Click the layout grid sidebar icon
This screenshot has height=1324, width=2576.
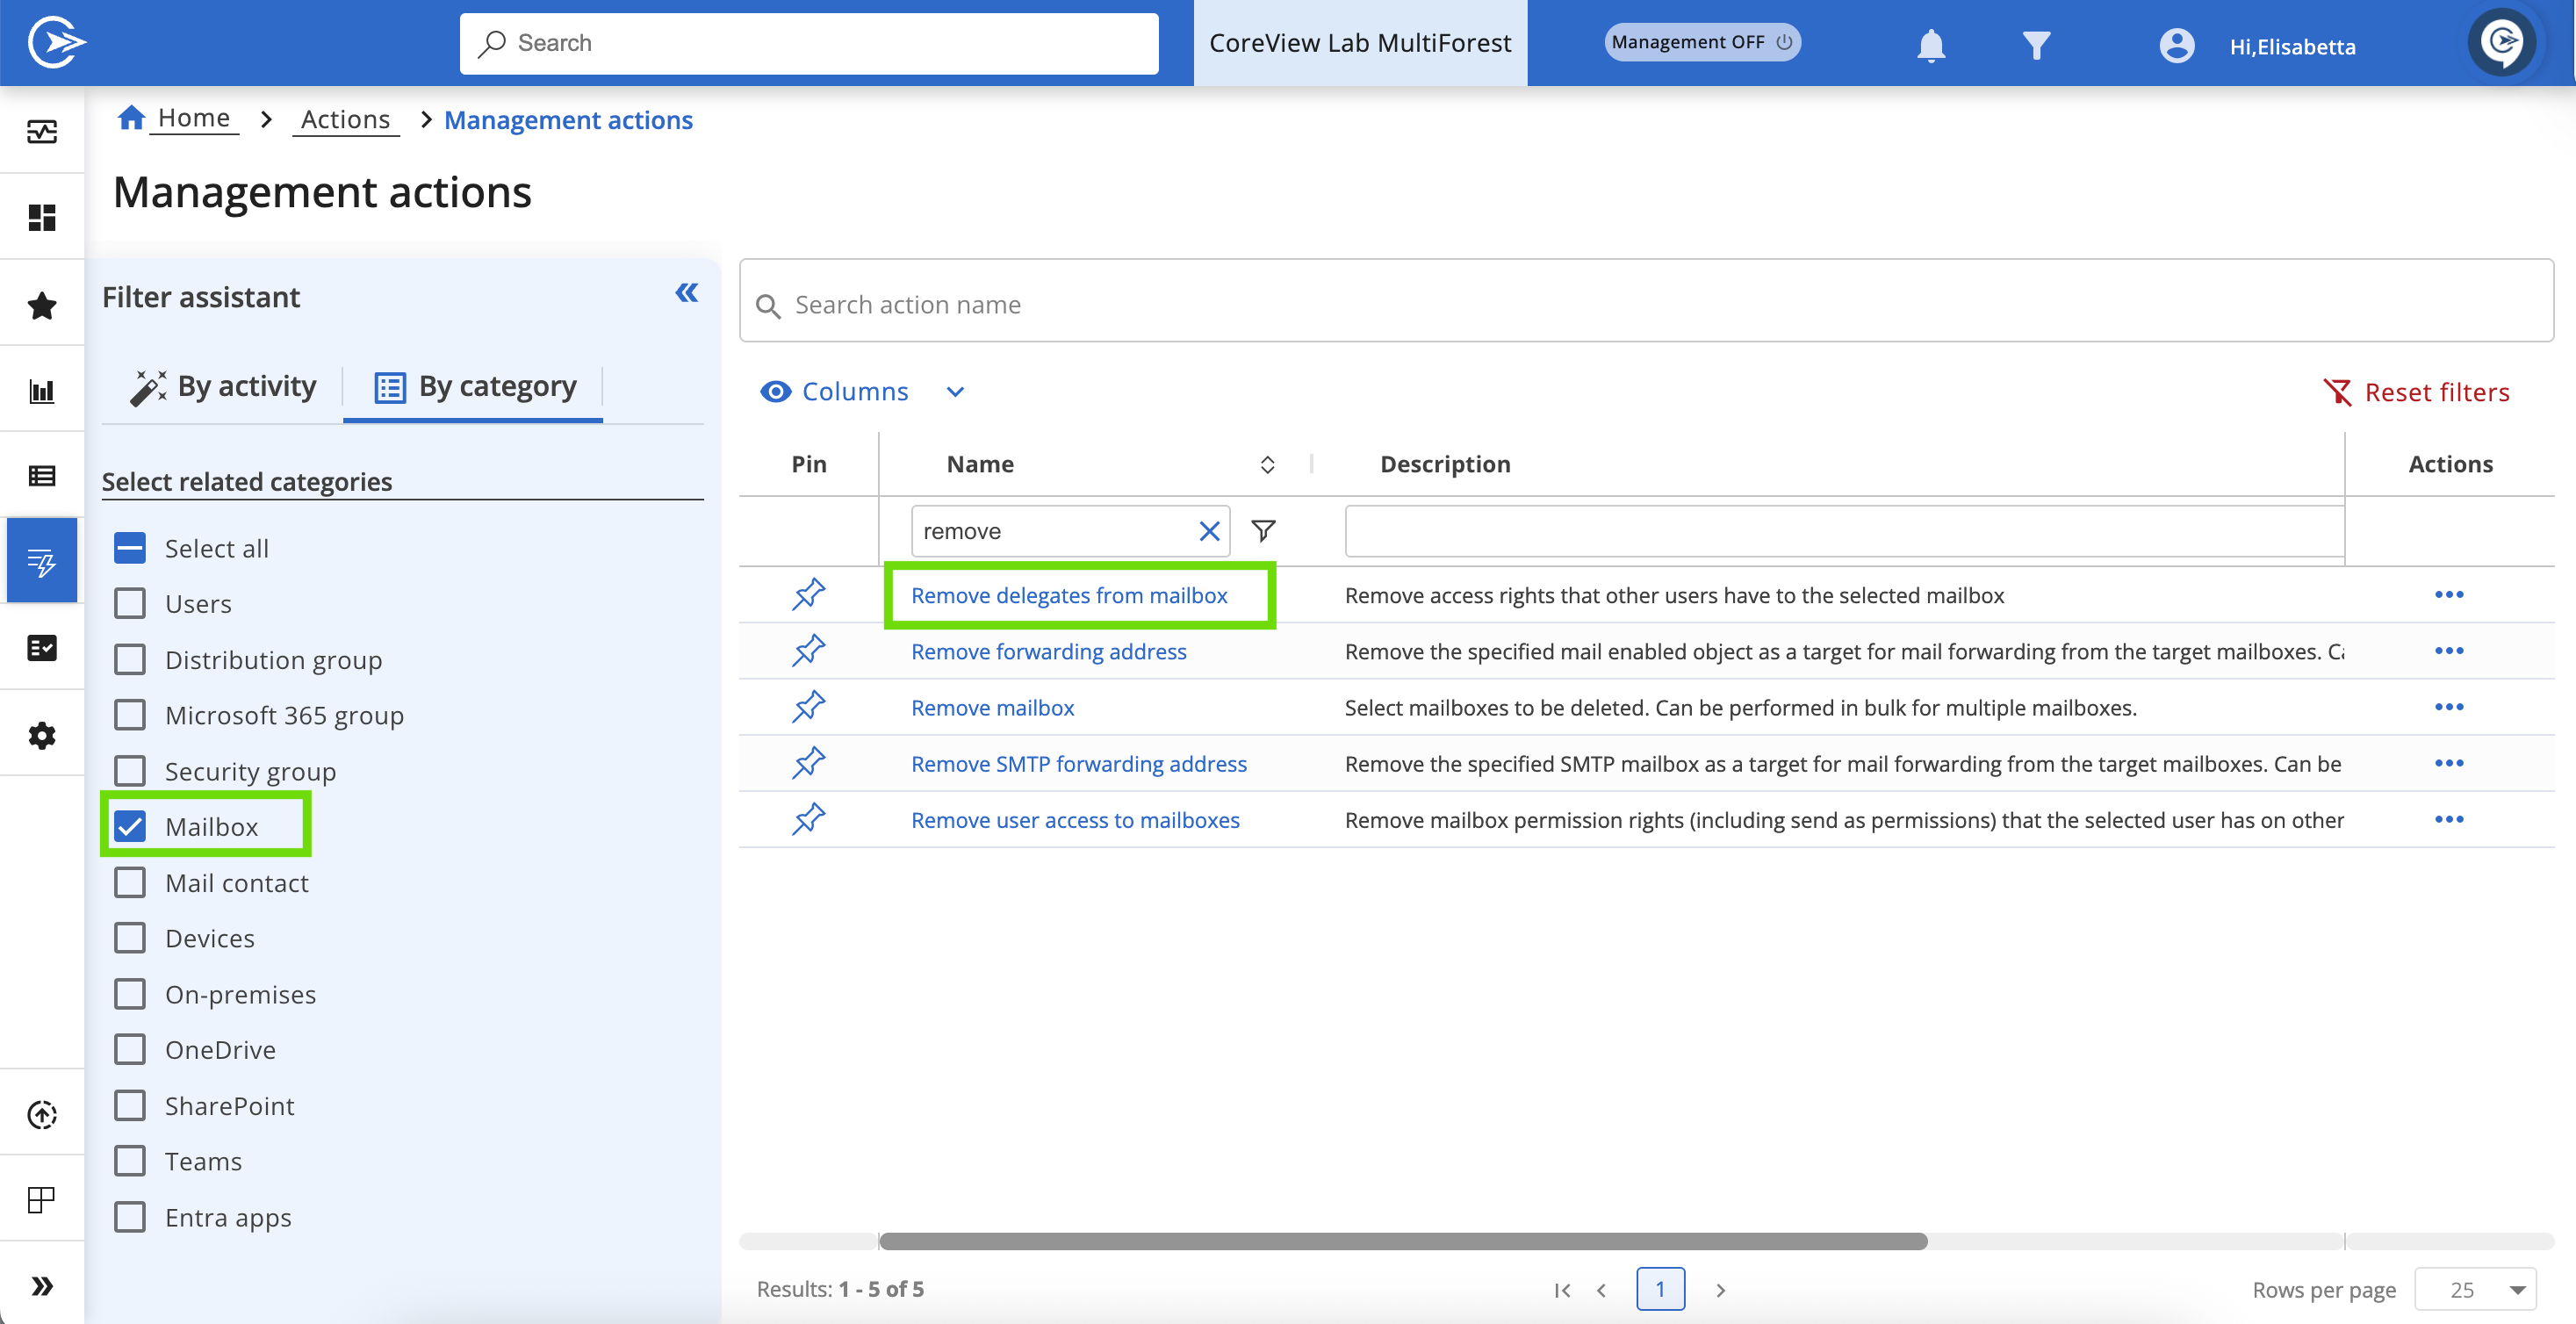click(42, 1199)
